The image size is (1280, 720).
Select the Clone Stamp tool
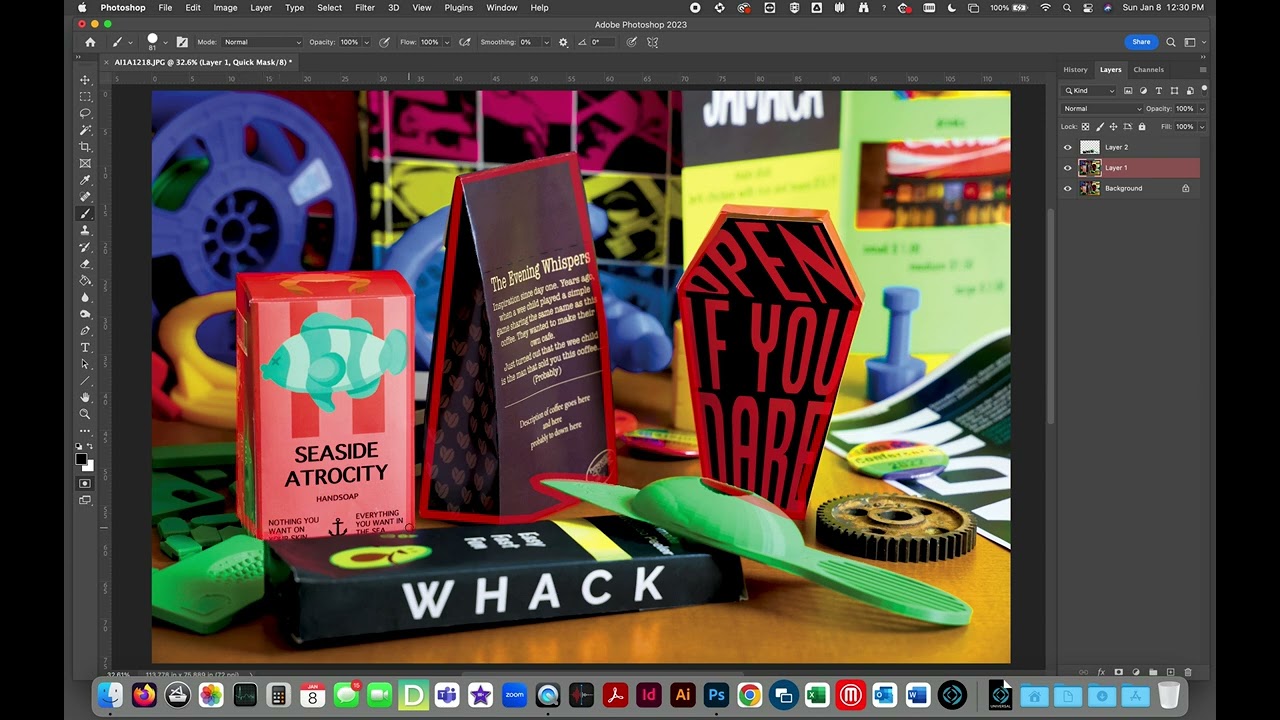(x=85, y=230)
